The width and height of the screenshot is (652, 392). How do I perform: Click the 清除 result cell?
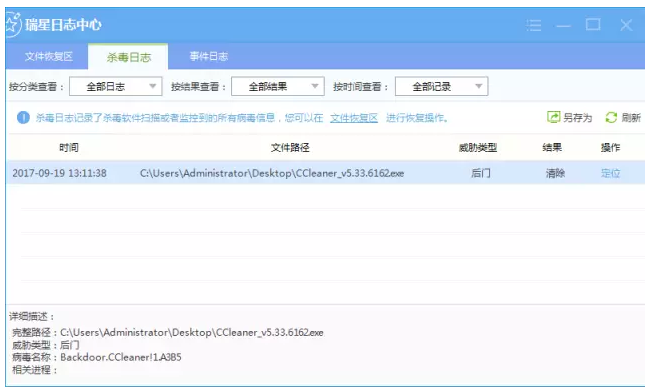(x=555, y=173)
